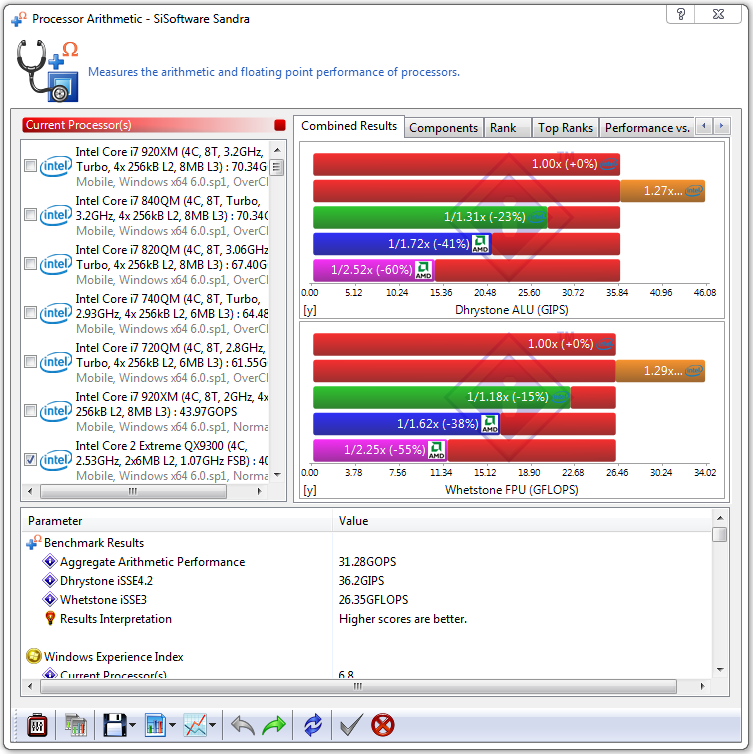Check the Core i7 720QM checkbox
753x754 pixels.
30,362
